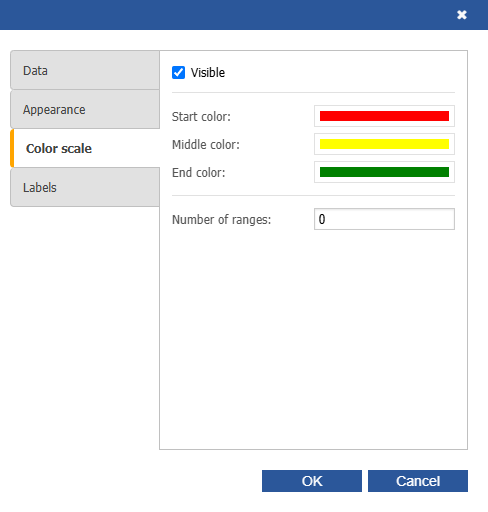This screenshot has width=488, height=512.
Task: Change the green End color swatch
Action: tap(384, 172)
